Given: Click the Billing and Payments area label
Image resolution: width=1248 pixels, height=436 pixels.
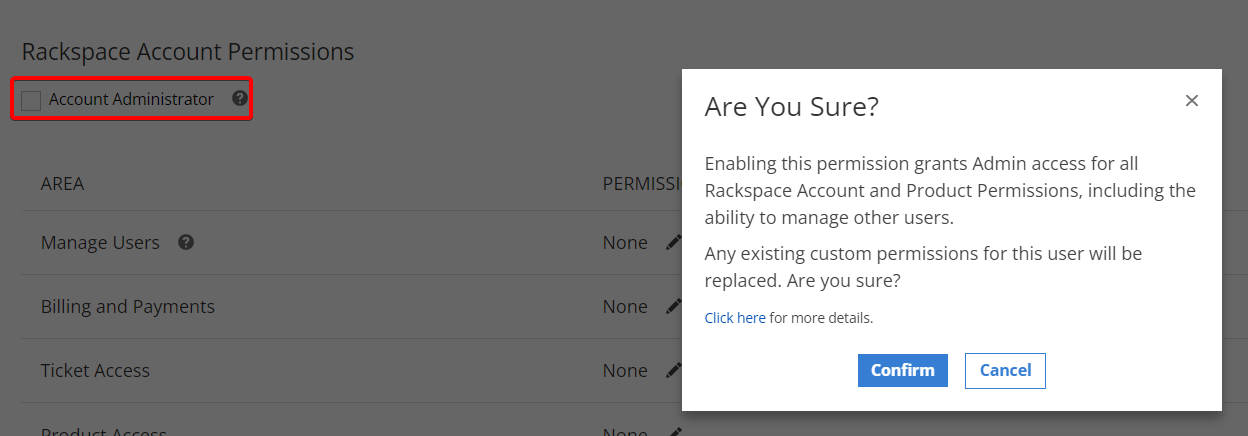Looking at the screenshot, I should click(128, 307).
